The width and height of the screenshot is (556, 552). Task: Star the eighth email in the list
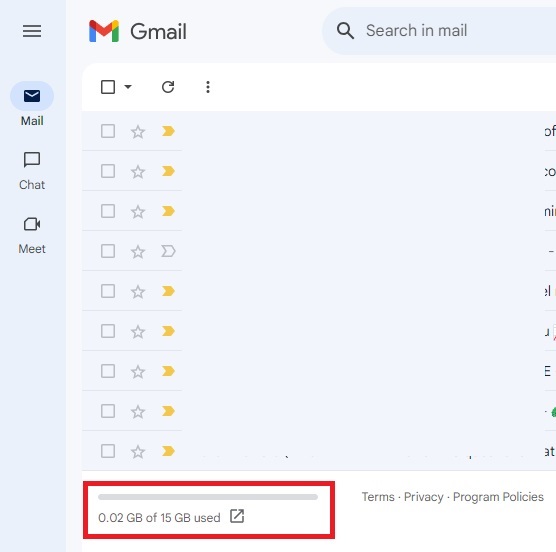click(138, 412)
